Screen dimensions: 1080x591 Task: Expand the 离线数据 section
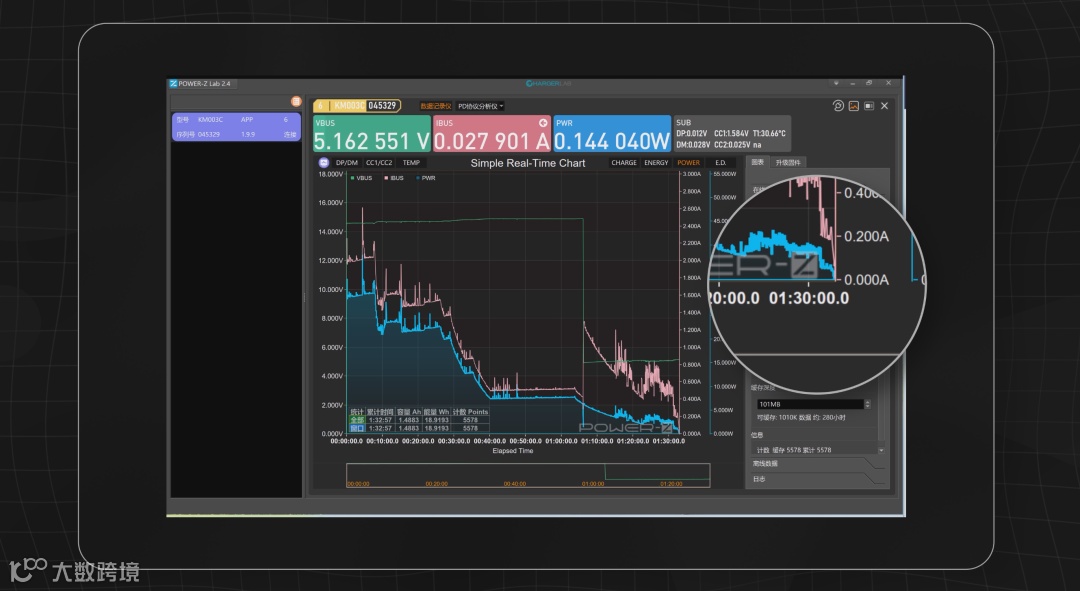pos(816,464)
